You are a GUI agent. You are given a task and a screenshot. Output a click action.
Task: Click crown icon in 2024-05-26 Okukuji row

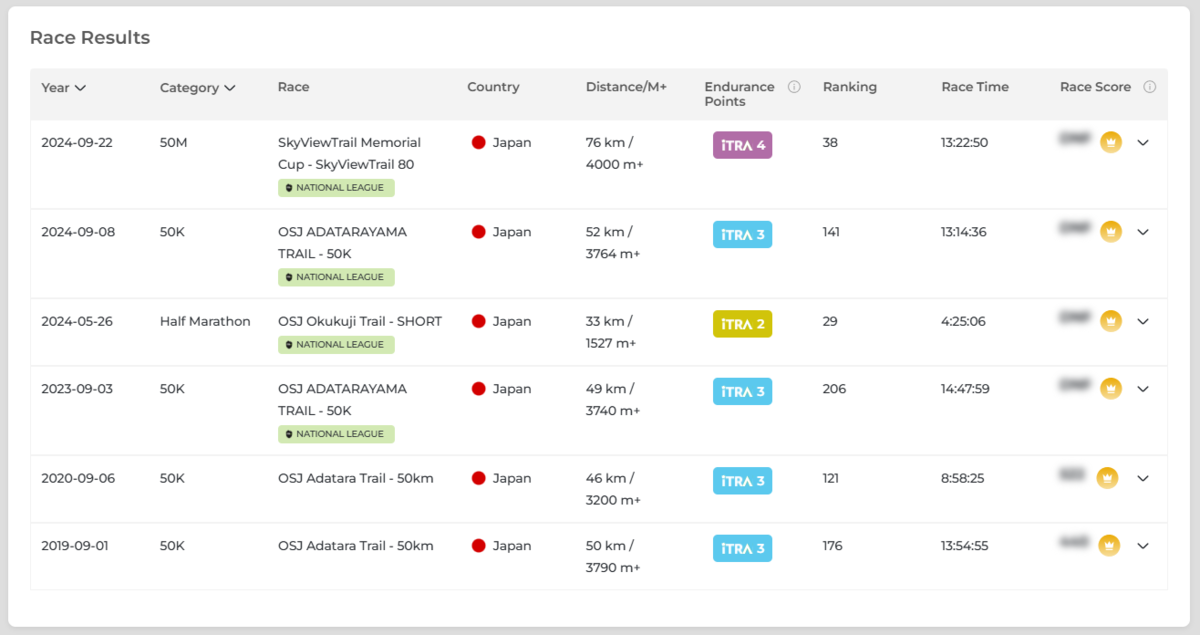coord(1111,321)
